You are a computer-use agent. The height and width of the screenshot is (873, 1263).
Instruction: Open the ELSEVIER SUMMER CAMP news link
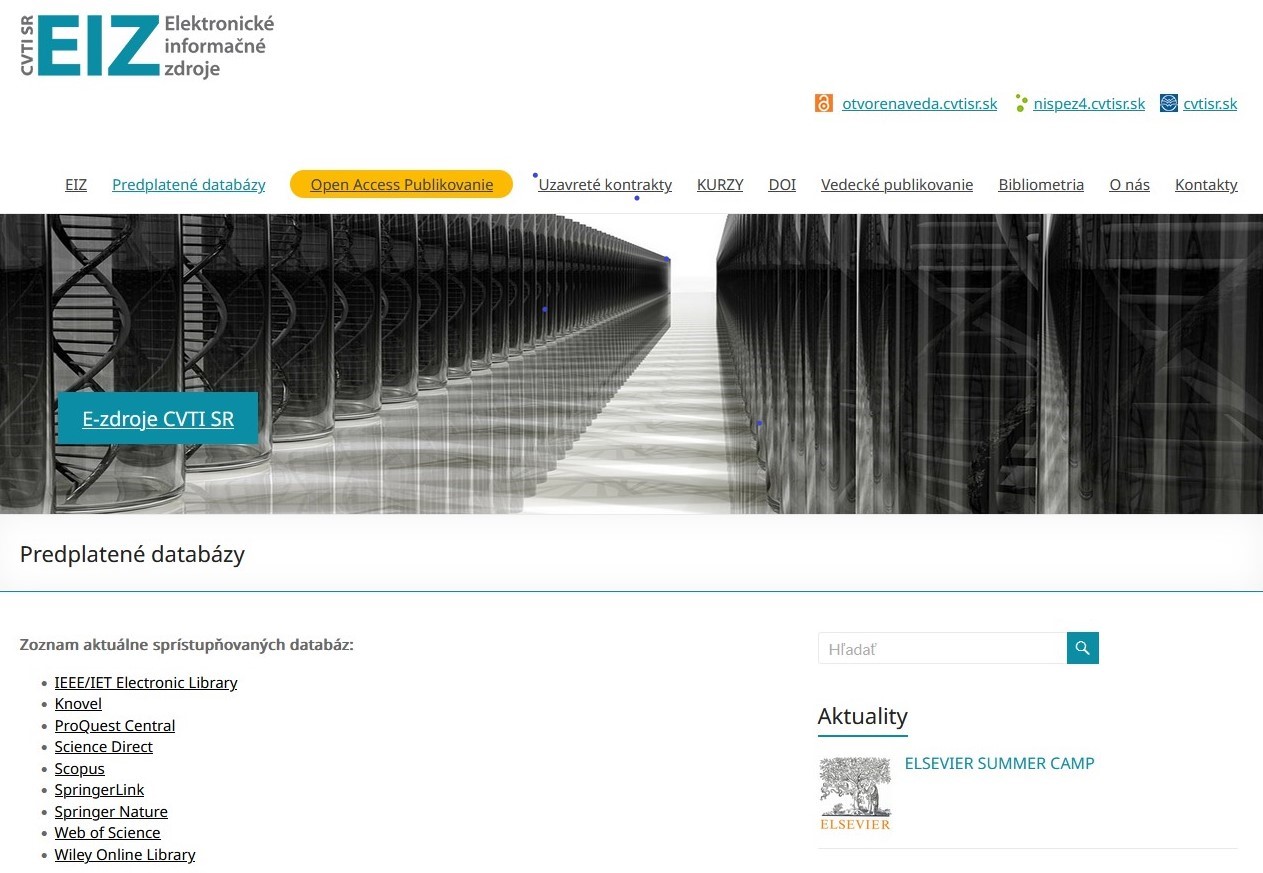tap(999, 764)
